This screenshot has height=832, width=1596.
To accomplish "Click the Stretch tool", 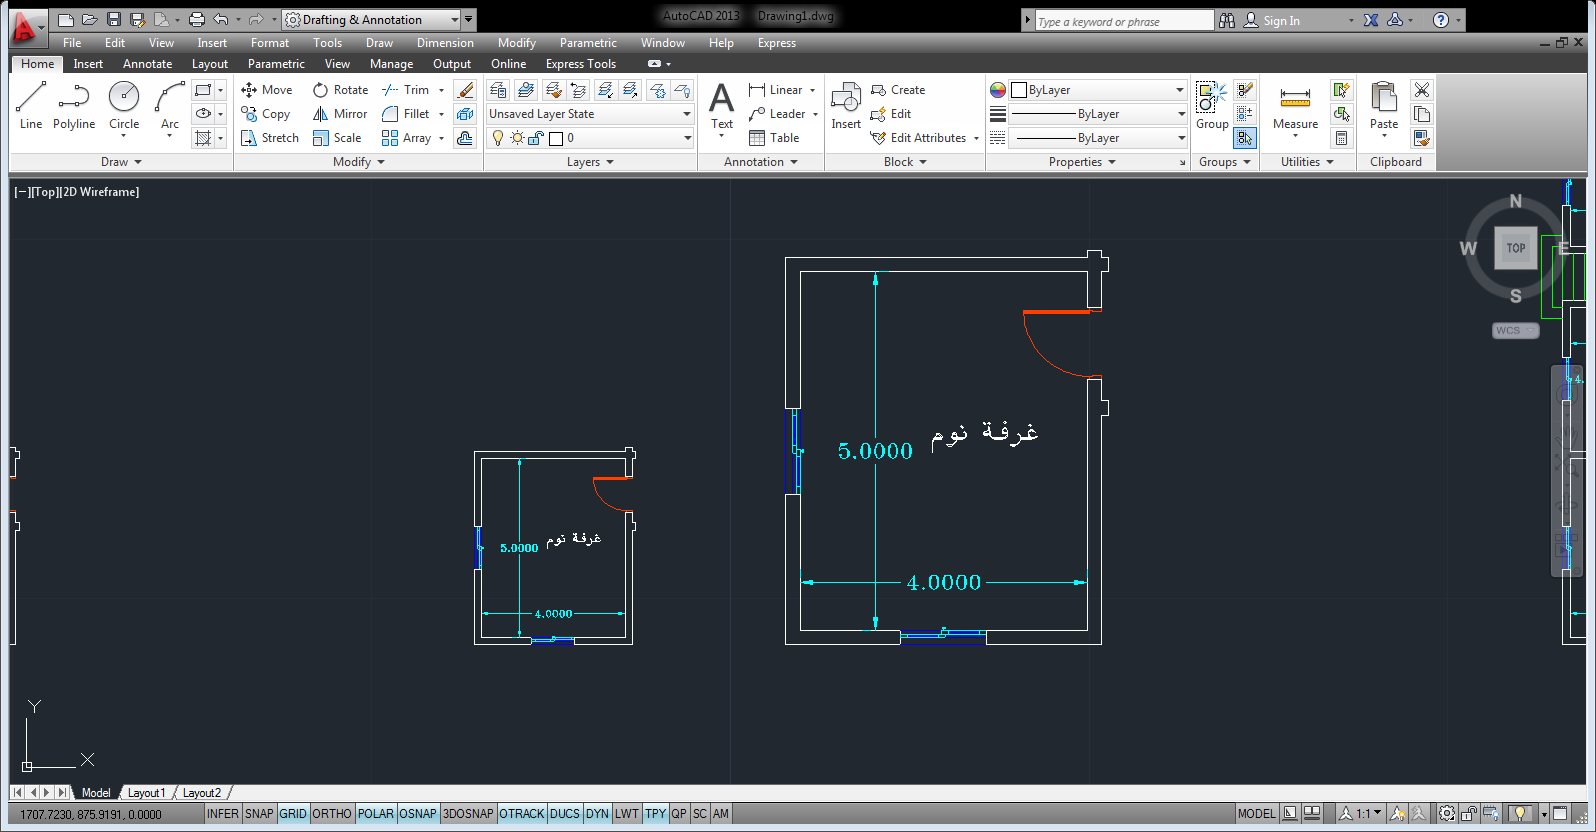I will tap(270, 138).
